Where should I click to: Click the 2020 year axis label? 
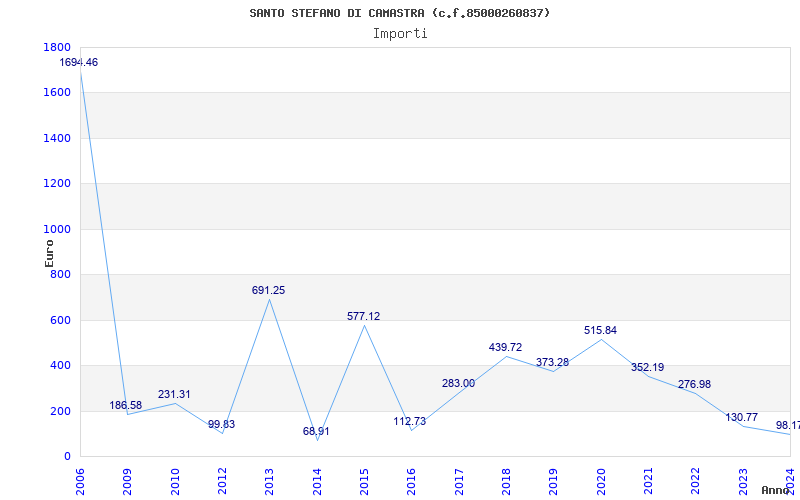click(600, 480)
